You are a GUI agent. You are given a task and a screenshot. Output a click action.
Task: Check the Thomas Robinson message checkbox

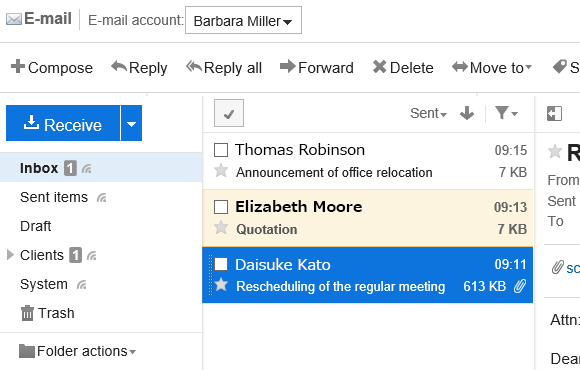click(221, 150)
